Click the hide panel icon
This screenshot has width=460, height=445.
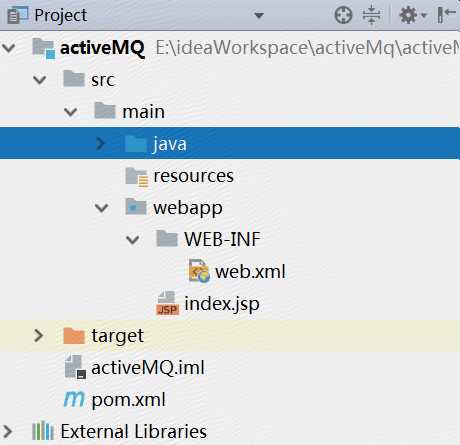[x=446, y=15]
